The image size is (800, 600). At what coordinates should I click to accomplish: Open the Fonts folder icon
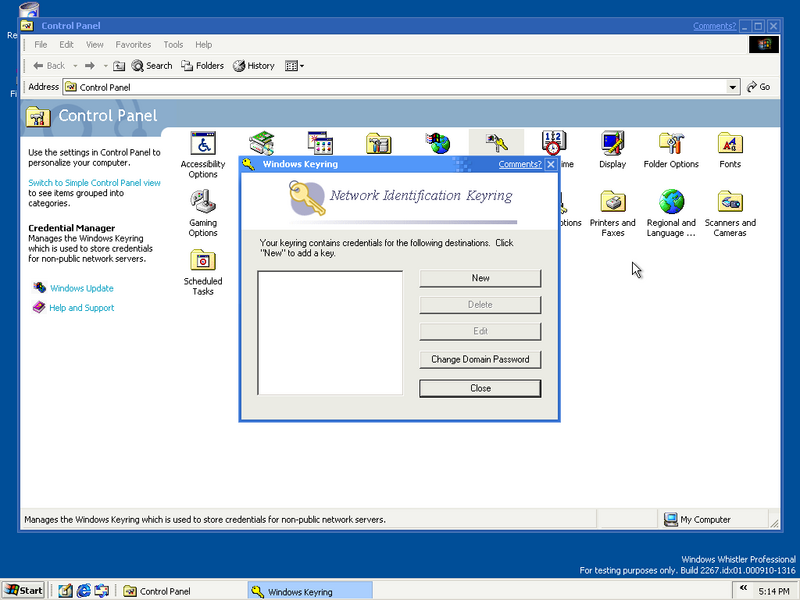pyautogui.click(x=730, y=149)
